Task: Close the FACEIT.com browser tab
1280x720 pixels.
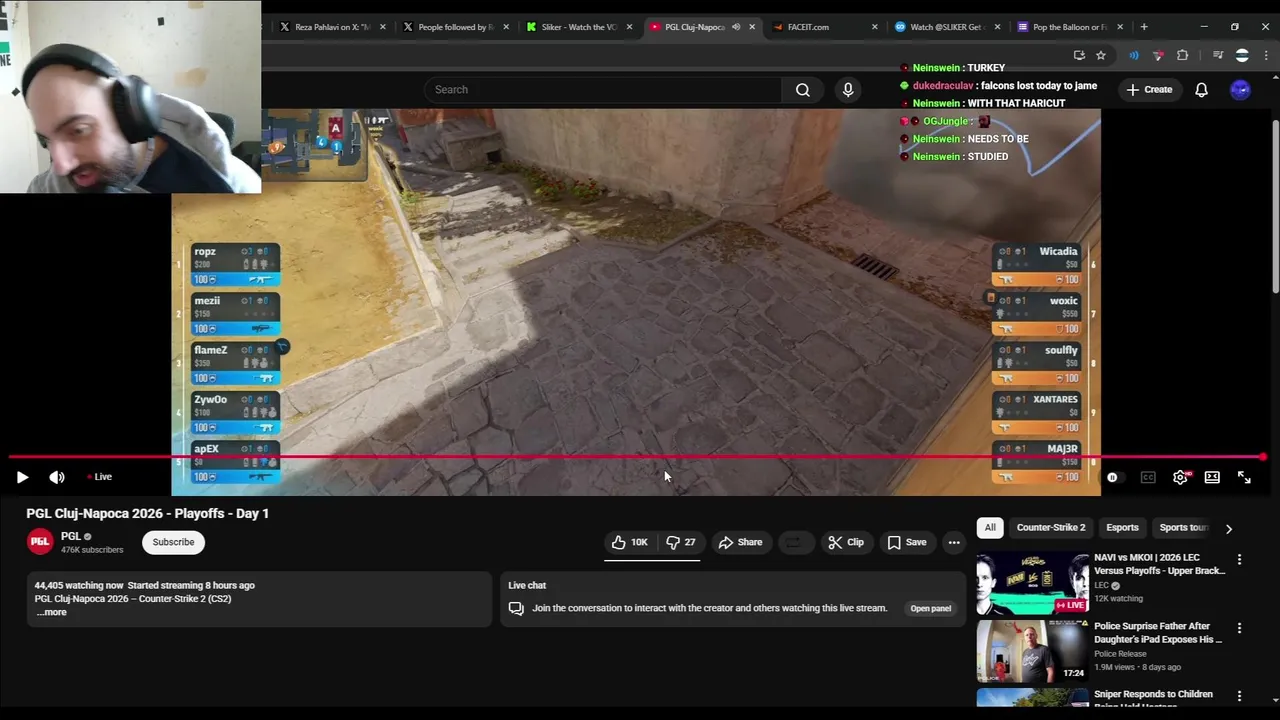Action: coord(875,27)
